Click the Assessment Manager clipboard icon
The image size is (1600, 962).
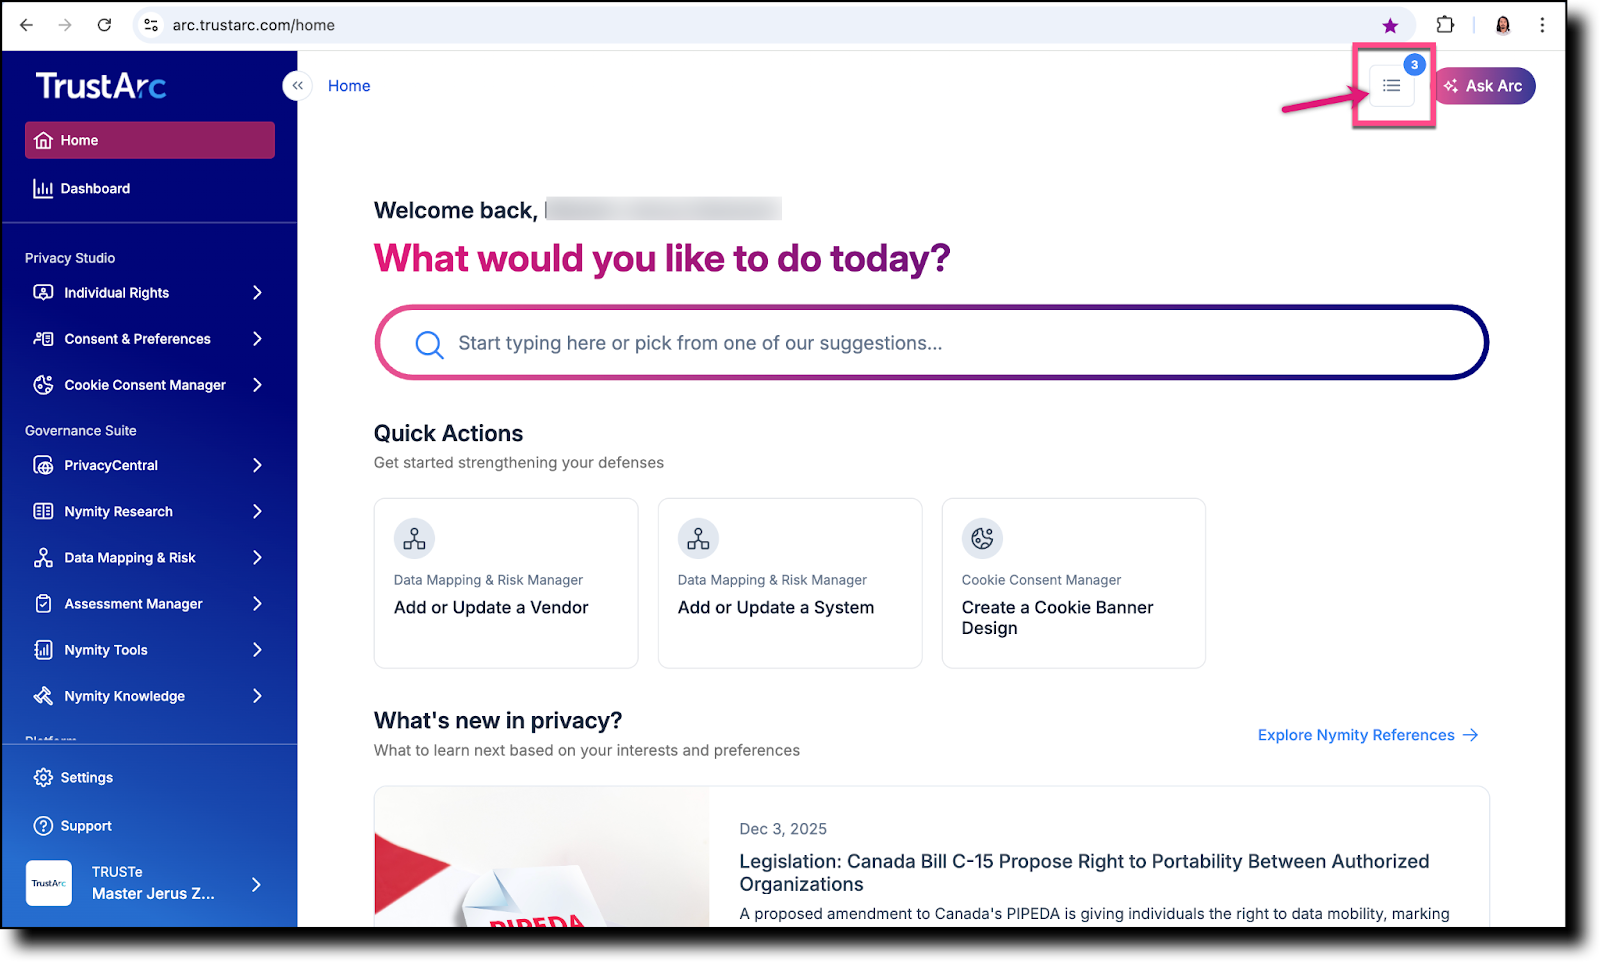pyautogui.click(x=43, y=604)
